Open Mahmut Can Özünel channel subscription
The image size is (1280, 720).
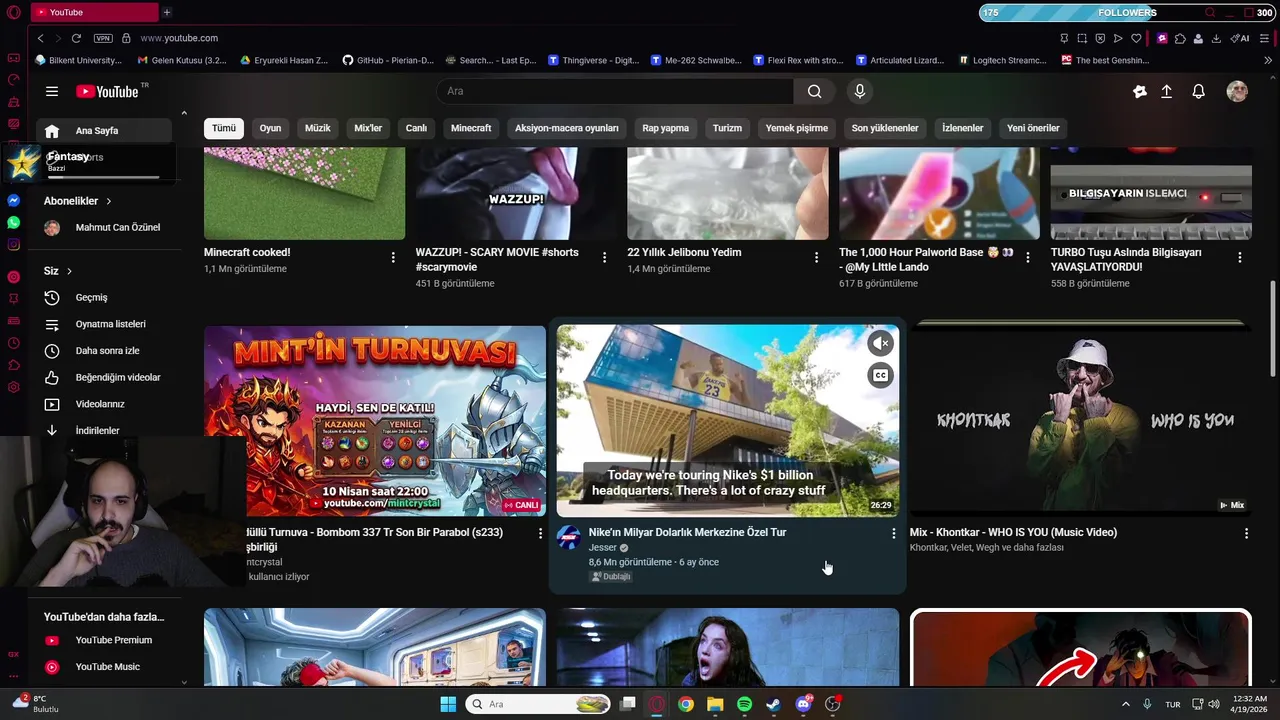click(x=104, y=228)
